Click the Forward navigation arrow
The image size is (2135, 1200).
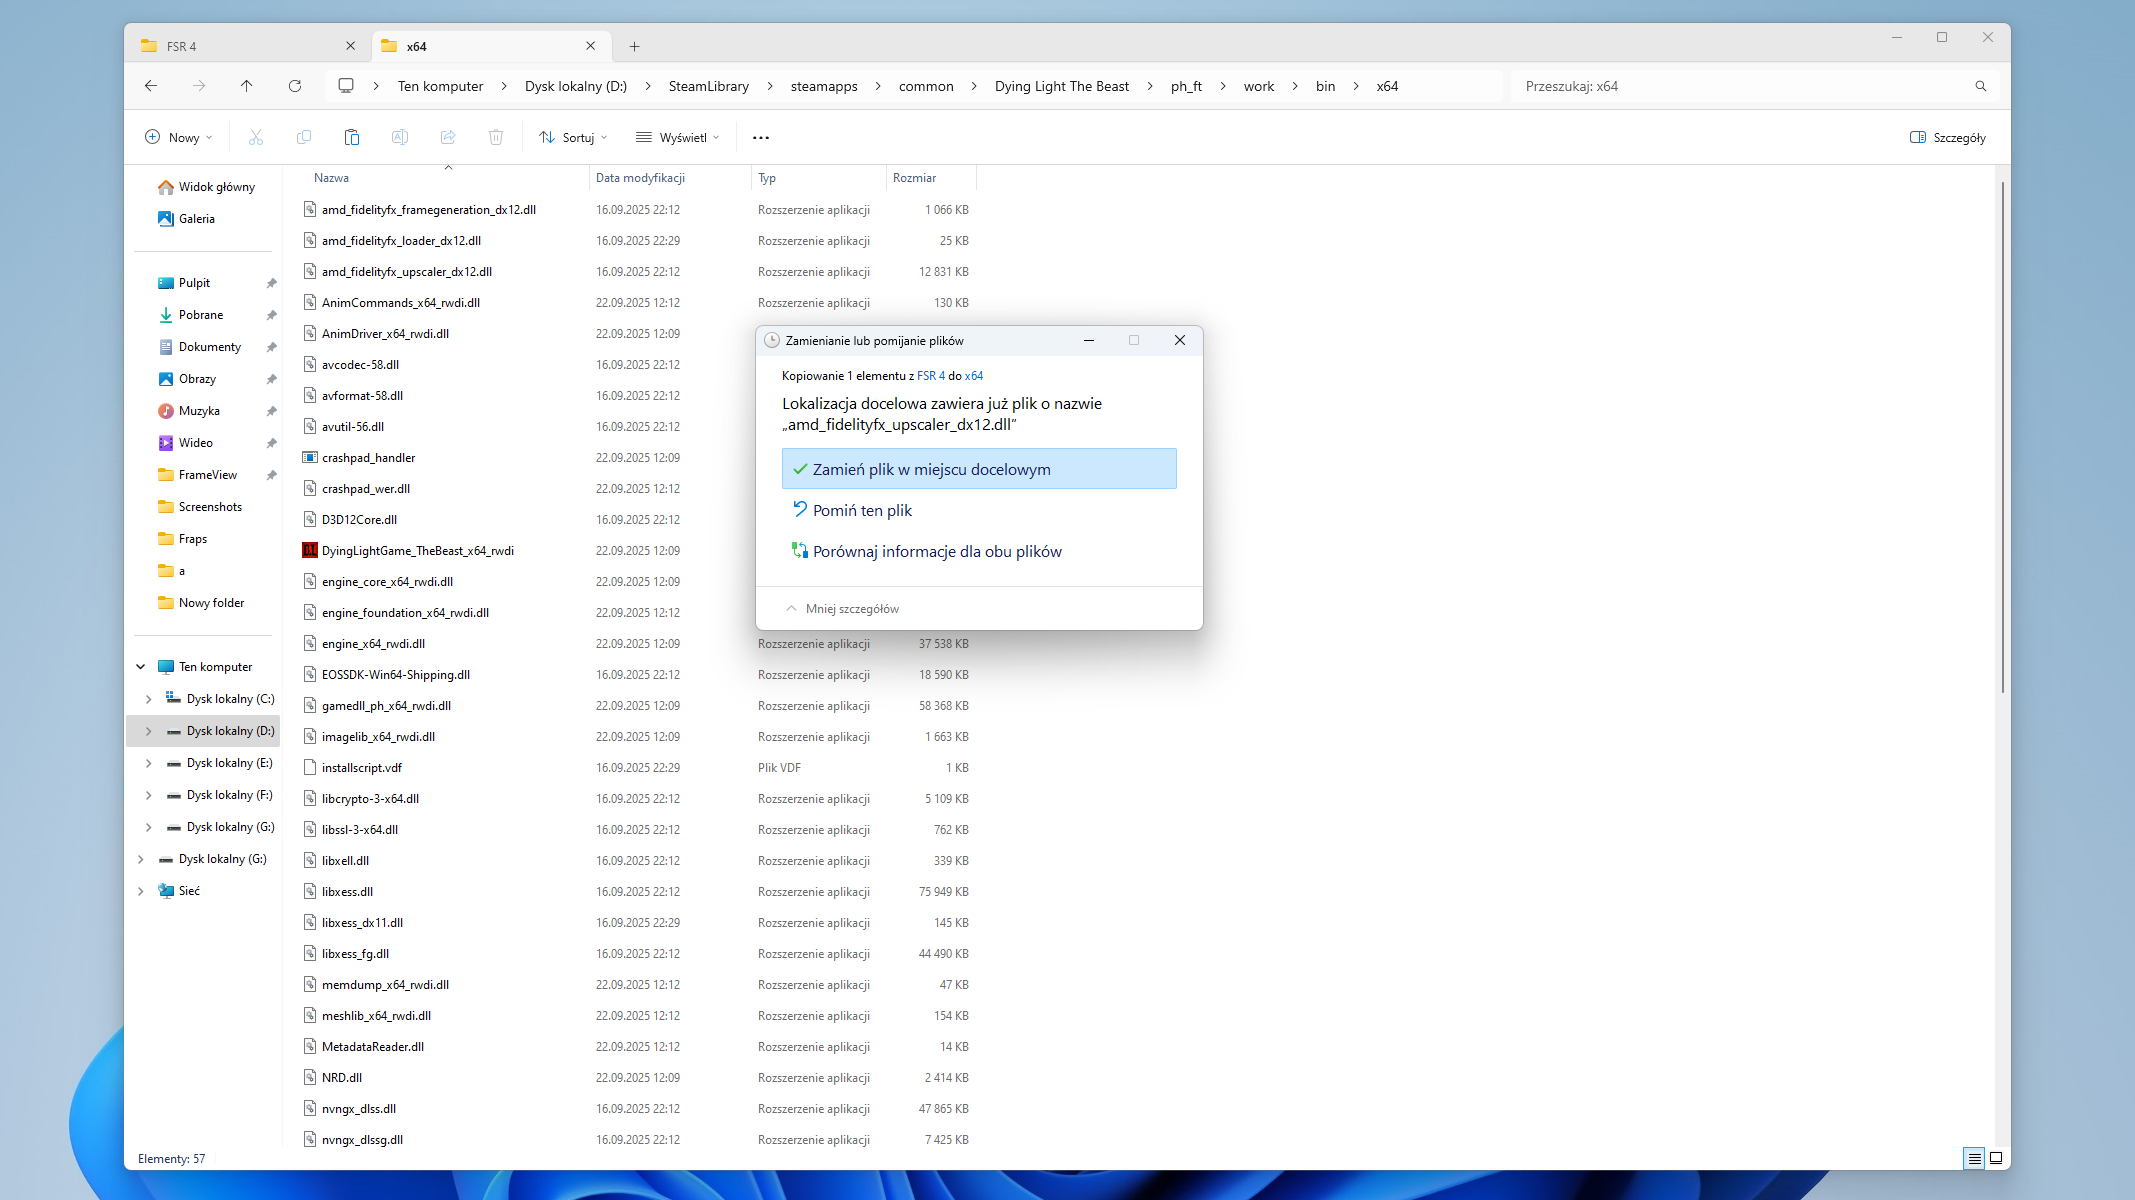click(199, 86)
